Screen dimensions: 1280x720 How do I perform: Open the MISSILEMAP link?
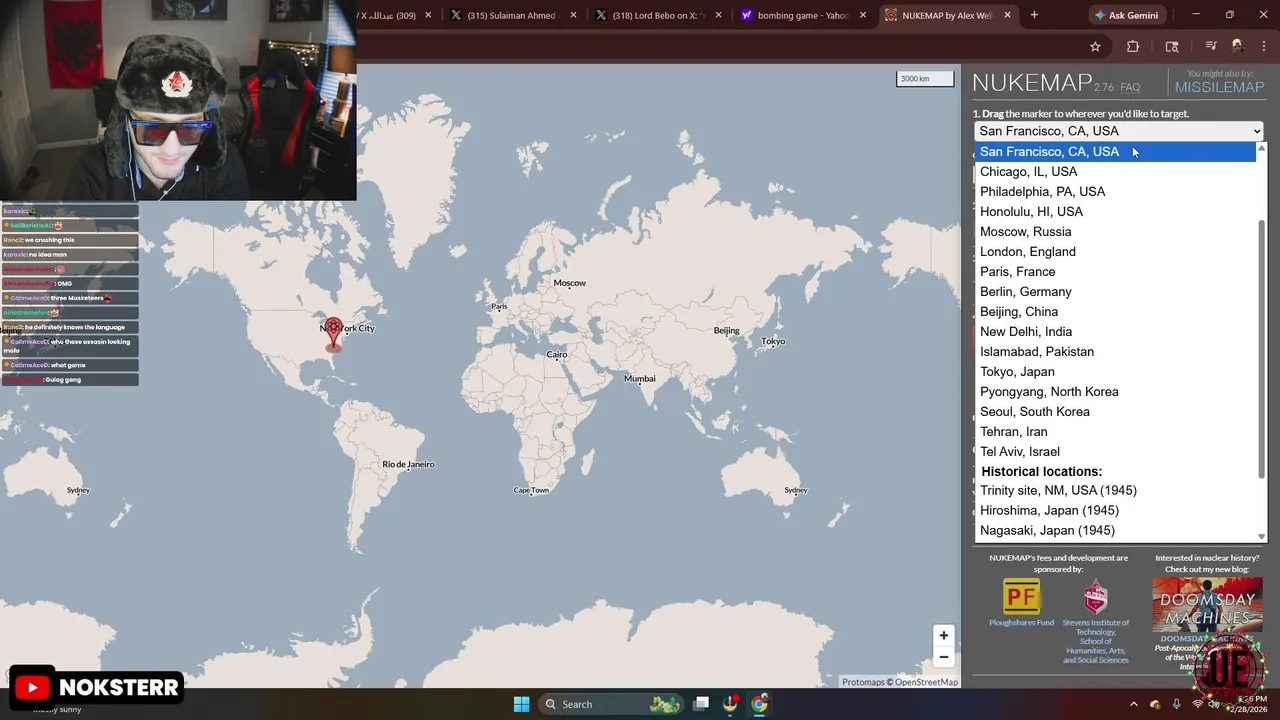pos(1220,87)
